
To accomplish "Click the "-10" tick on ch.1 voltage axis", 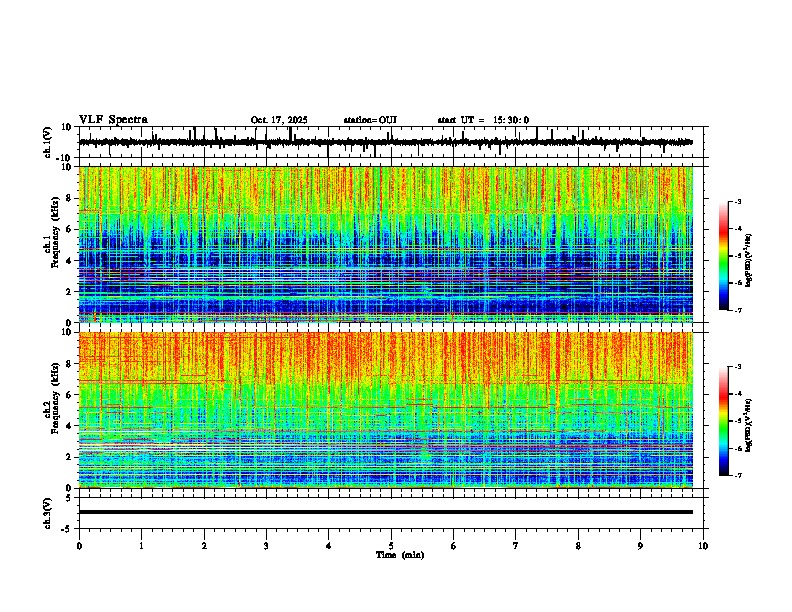I will (x=65, y=158).
